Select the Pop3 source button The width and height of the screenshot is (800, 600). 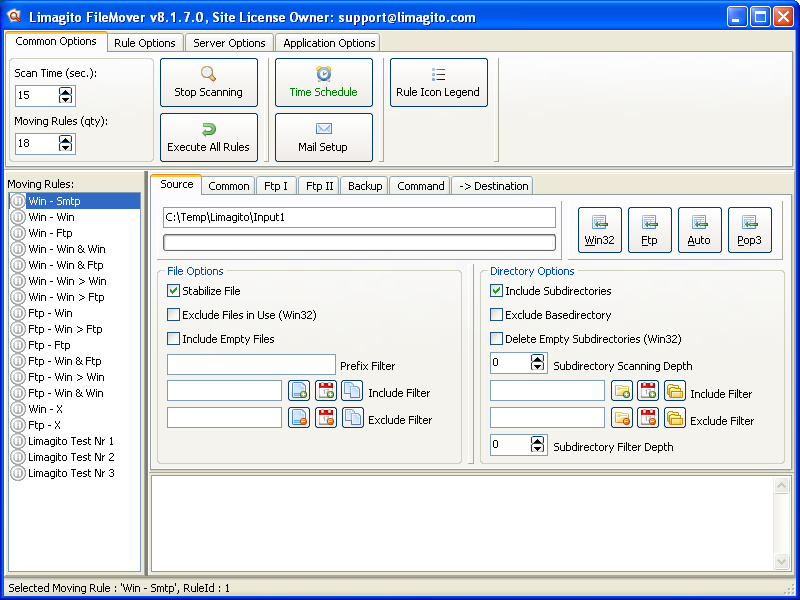coord(749,230)
